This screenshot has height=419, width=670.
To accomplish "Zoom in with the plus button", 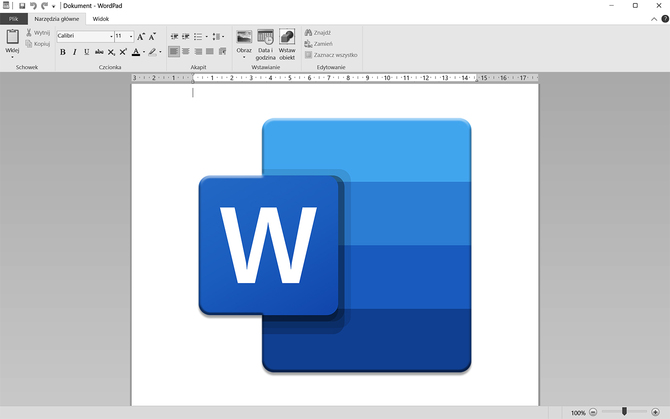I will (655, 412).
